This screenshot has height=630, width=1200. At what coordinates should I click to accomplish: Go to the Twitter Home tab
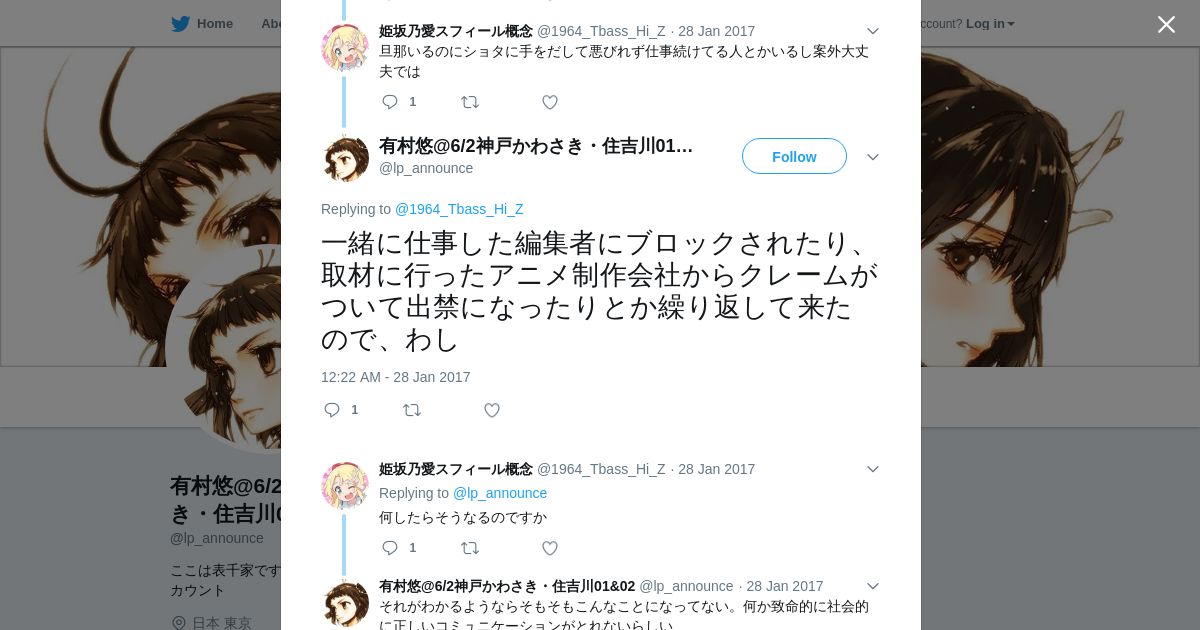(x=202, y=23)
